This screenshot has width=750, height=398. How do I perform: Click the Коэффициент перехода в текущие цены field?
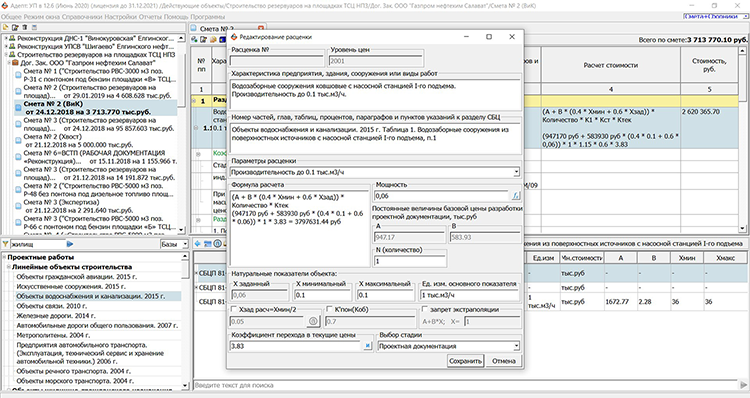pyautogui.click(x=296, y=346)
